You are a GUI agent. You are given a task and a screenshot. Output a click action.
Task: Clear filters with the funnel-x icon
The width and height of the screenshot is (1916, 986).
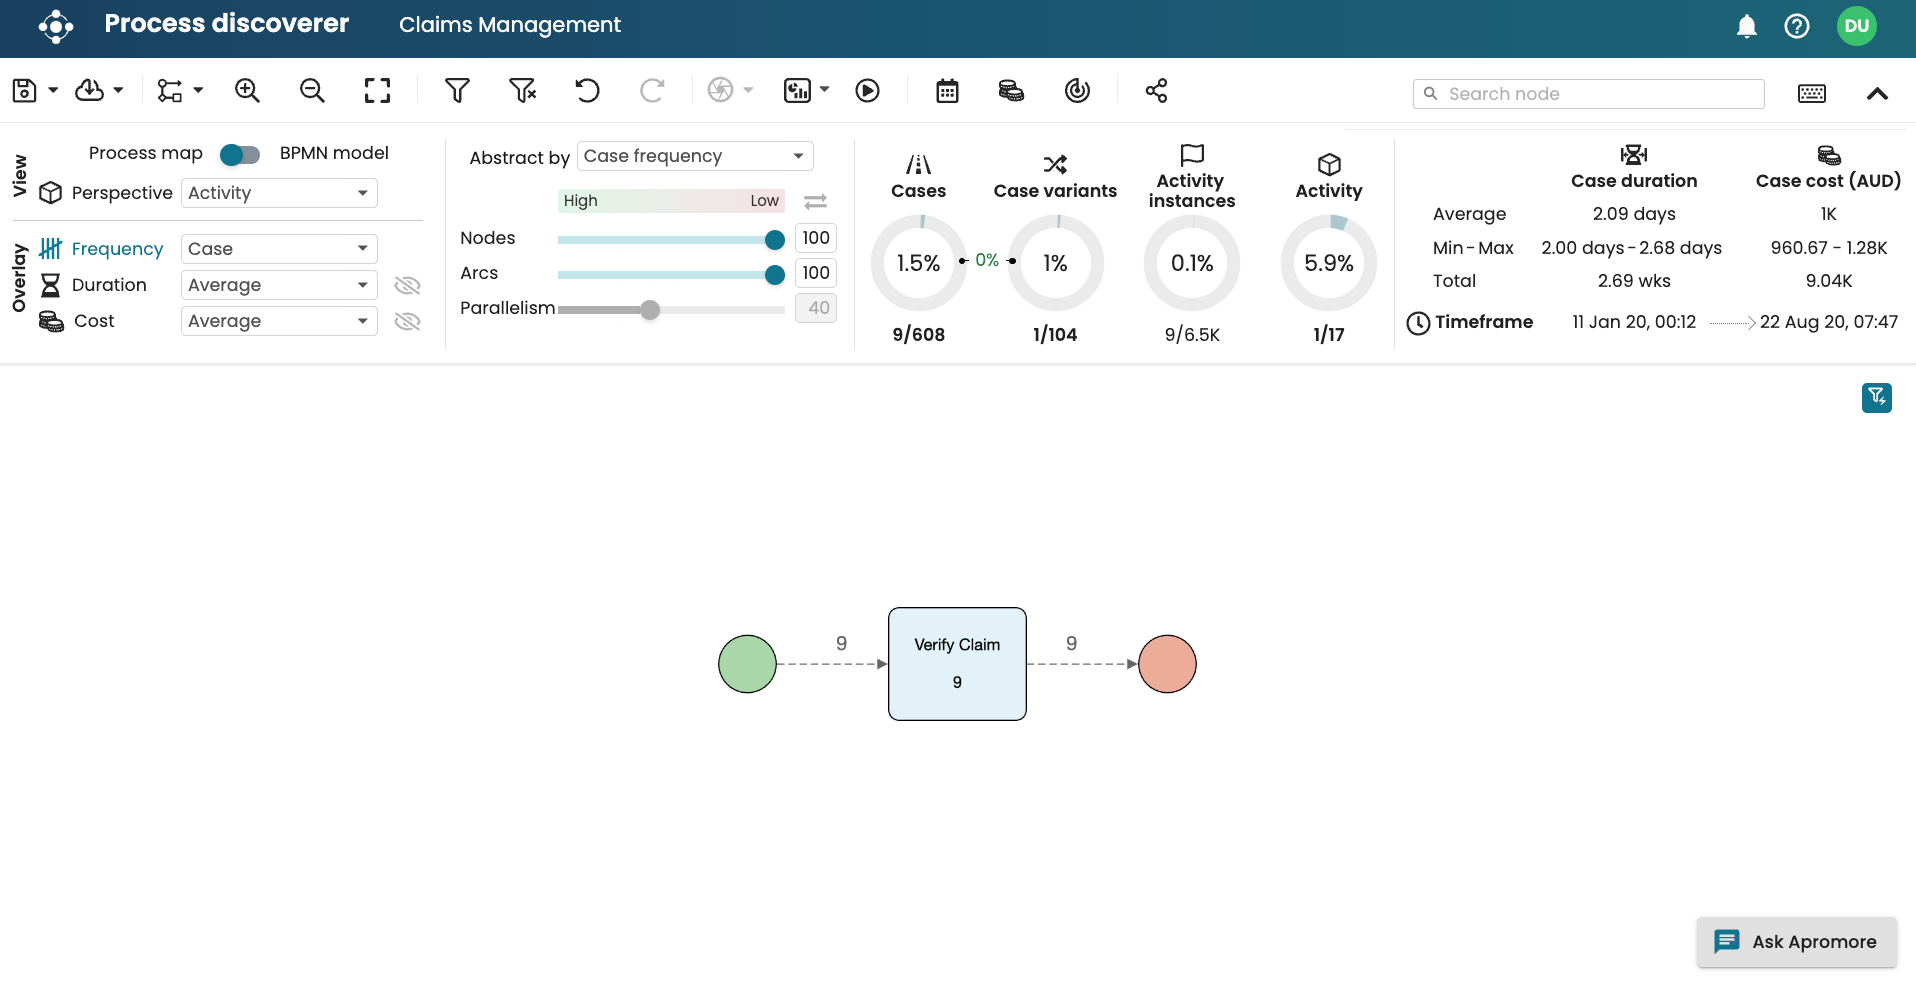[522, 91]
